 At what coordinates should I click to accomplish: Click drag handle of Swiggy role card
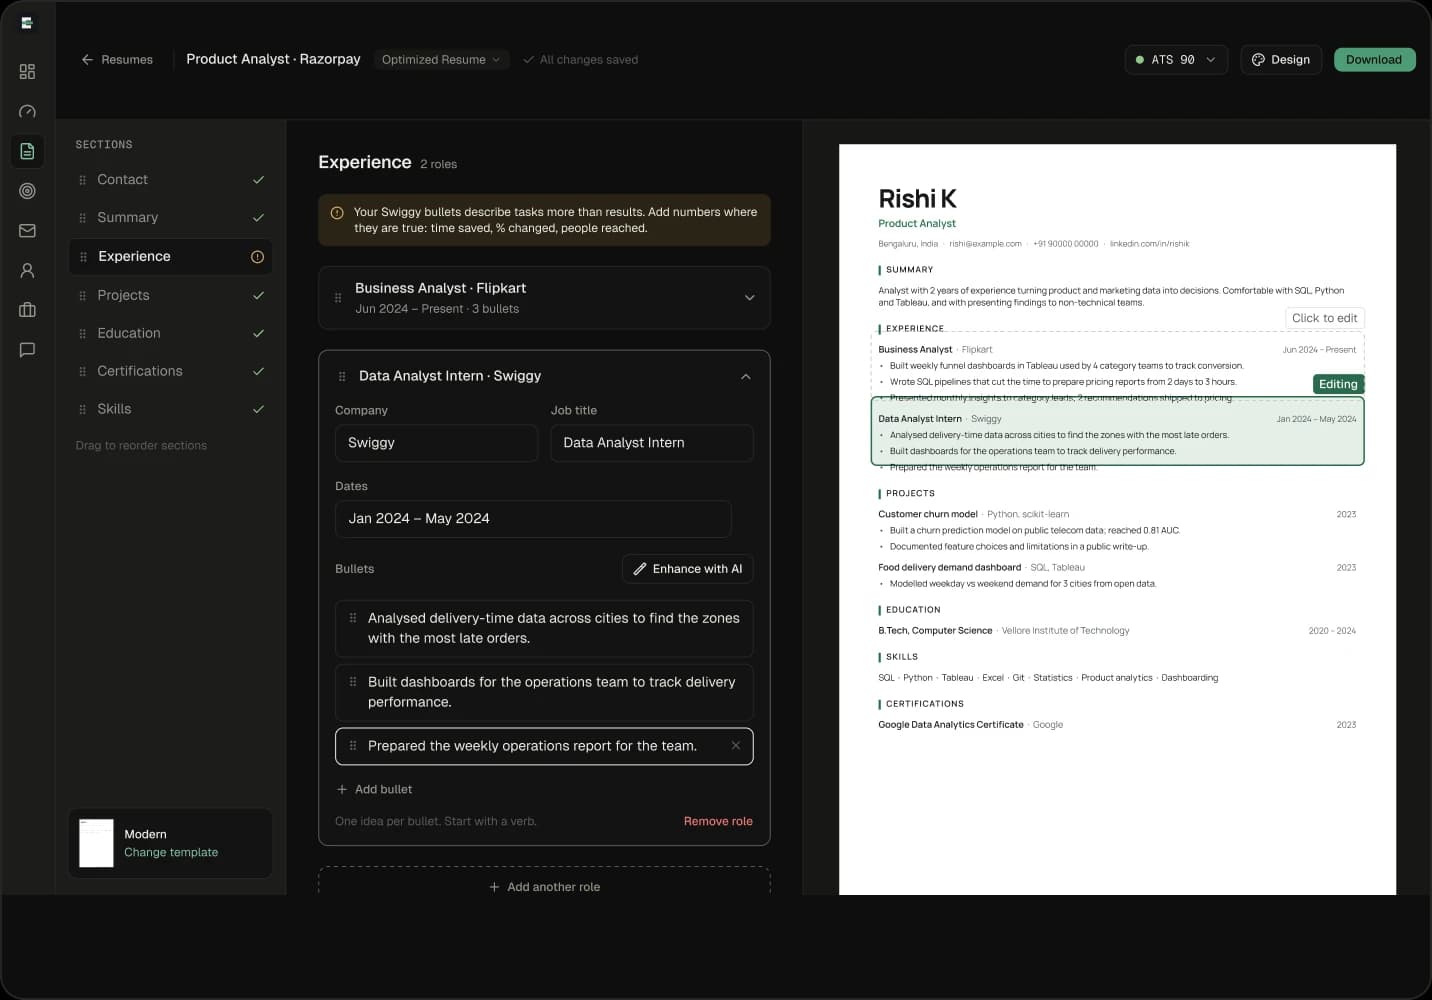(342, 377)
